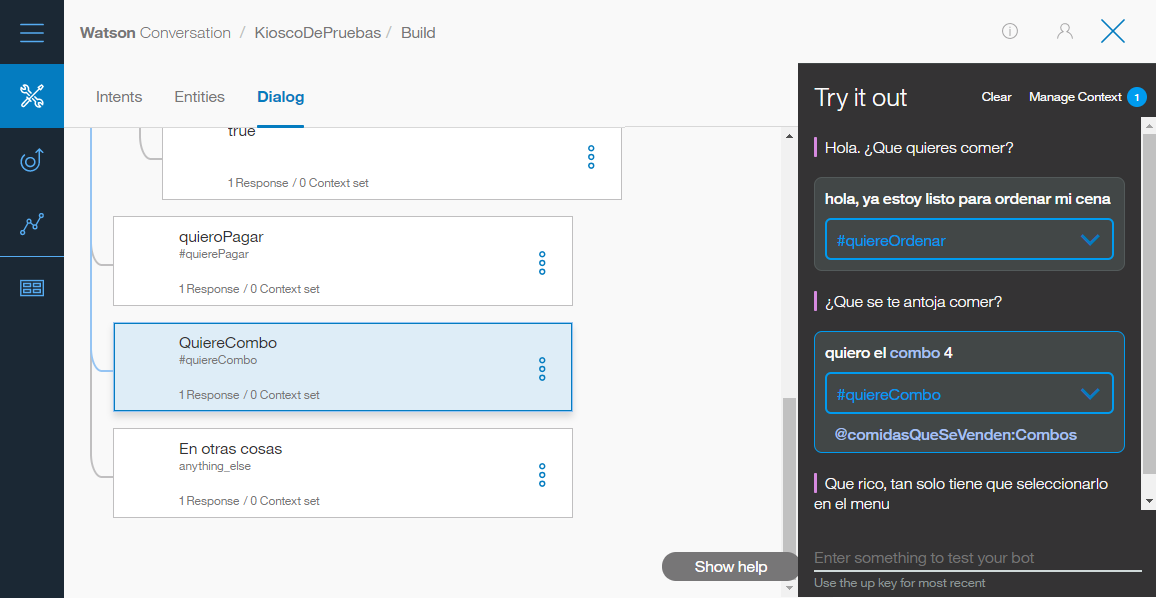Click the anything_else condition text
Image resolution: width=1156 pixels, height=598 pixels.
215,466
